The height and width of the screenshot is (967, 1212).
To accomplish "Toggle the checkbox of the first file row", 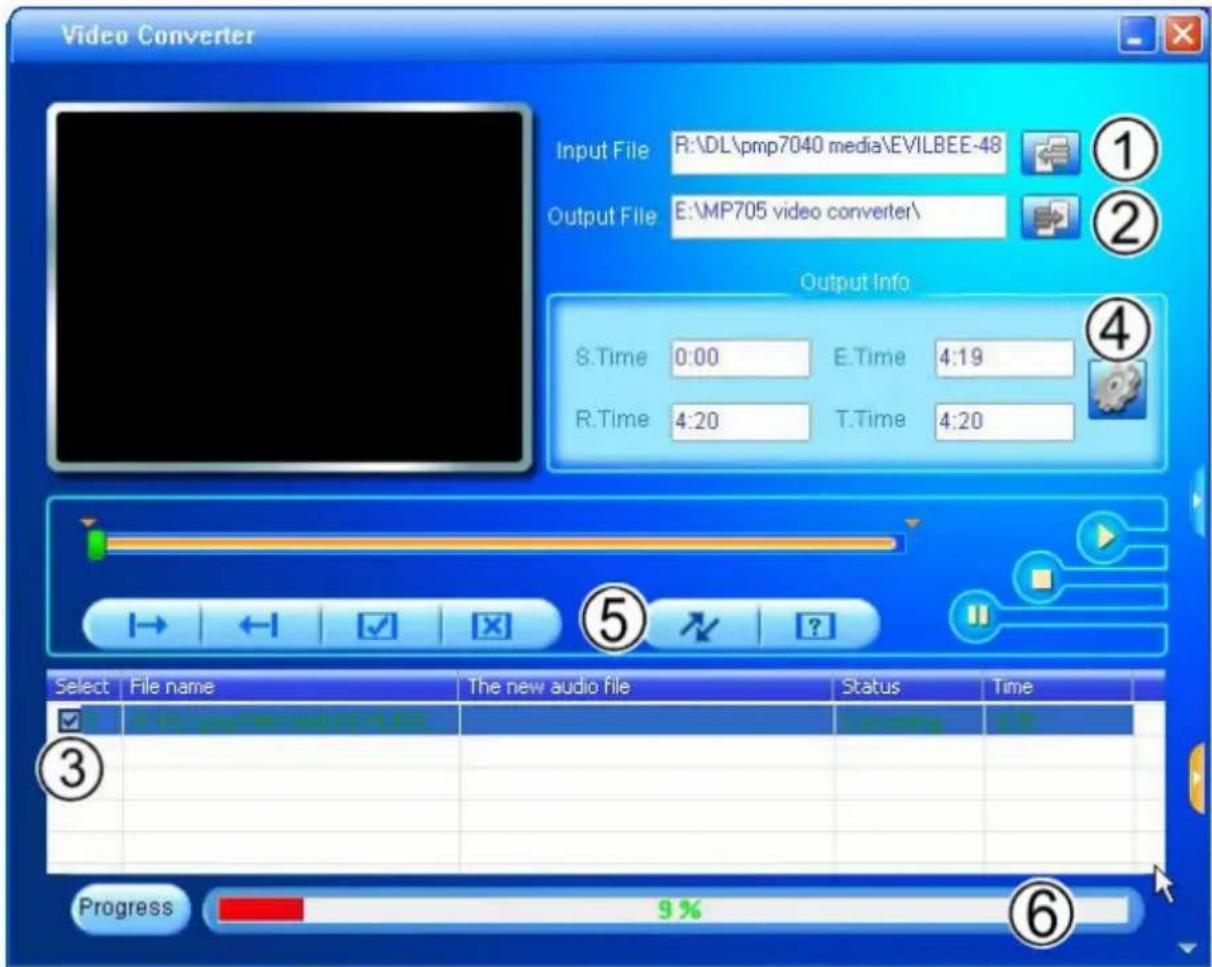I will click(x=70, y=720).
